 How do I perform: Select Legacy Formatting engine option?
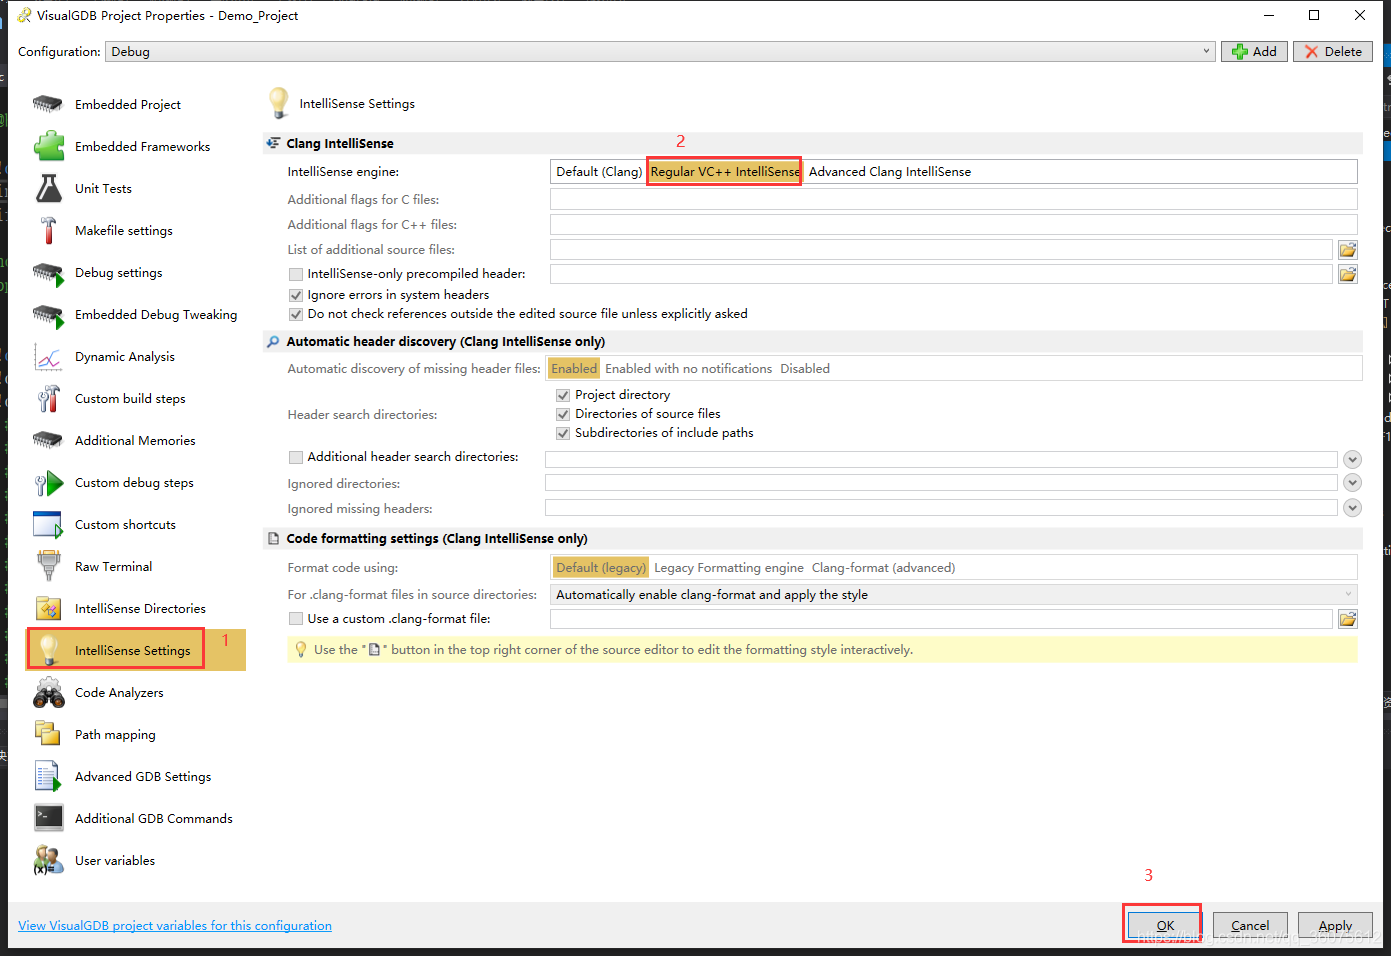point(729,568)
